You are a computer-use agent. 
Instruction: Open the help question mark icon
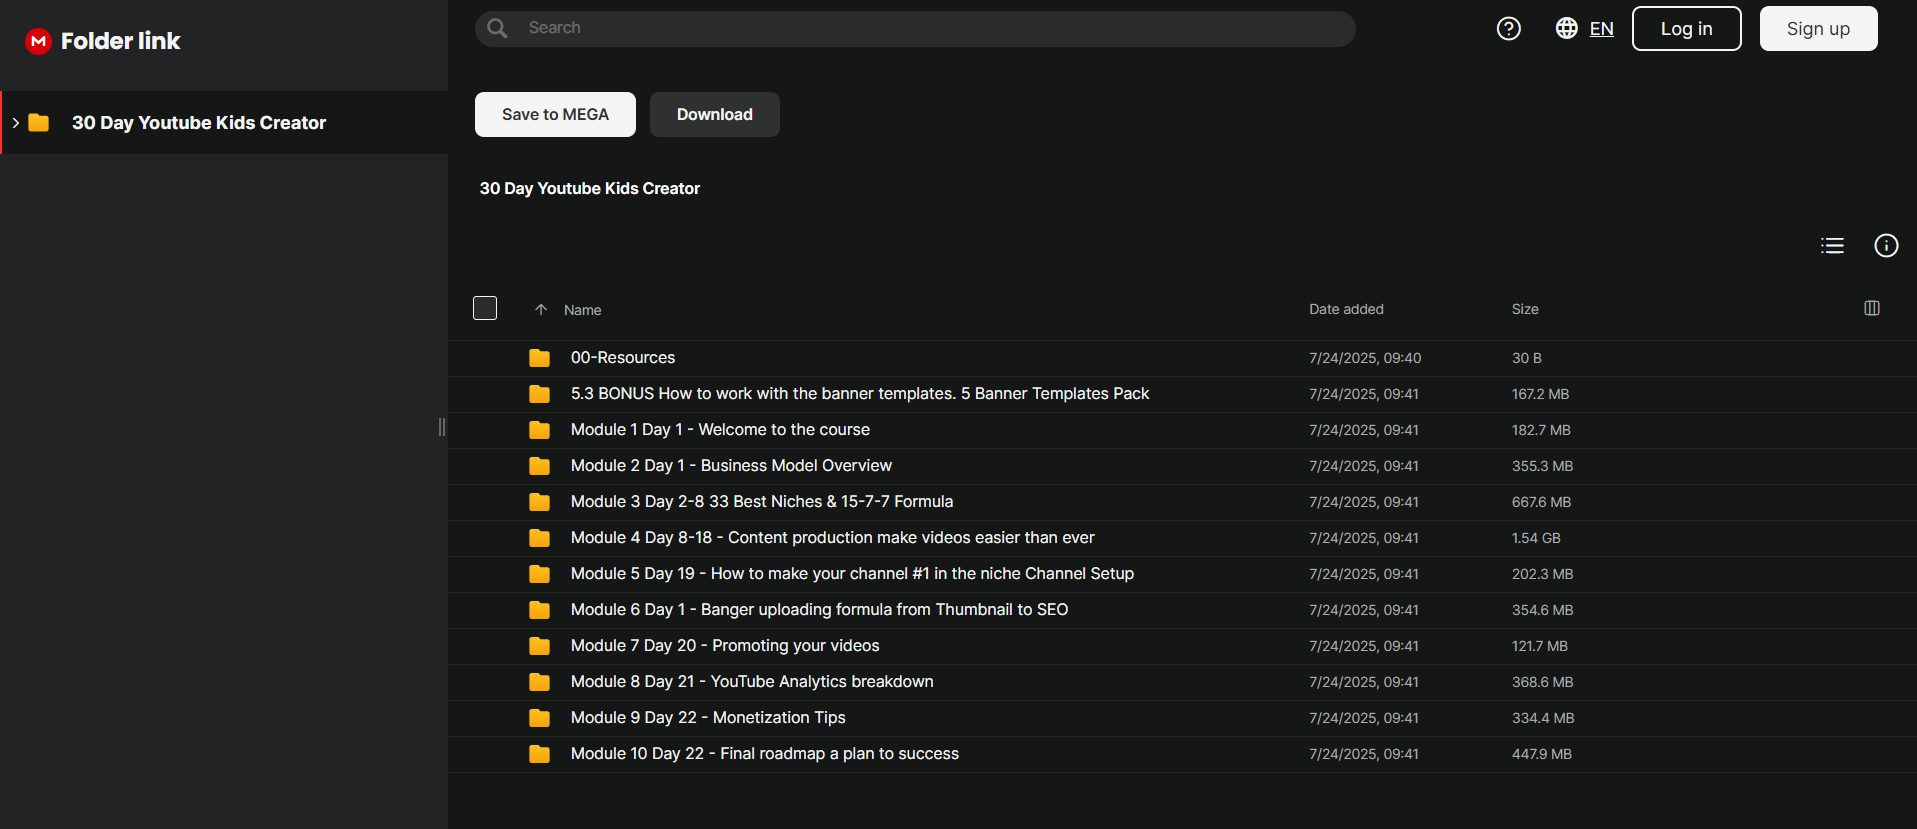pyautogui.click(x=1508, y=29)
